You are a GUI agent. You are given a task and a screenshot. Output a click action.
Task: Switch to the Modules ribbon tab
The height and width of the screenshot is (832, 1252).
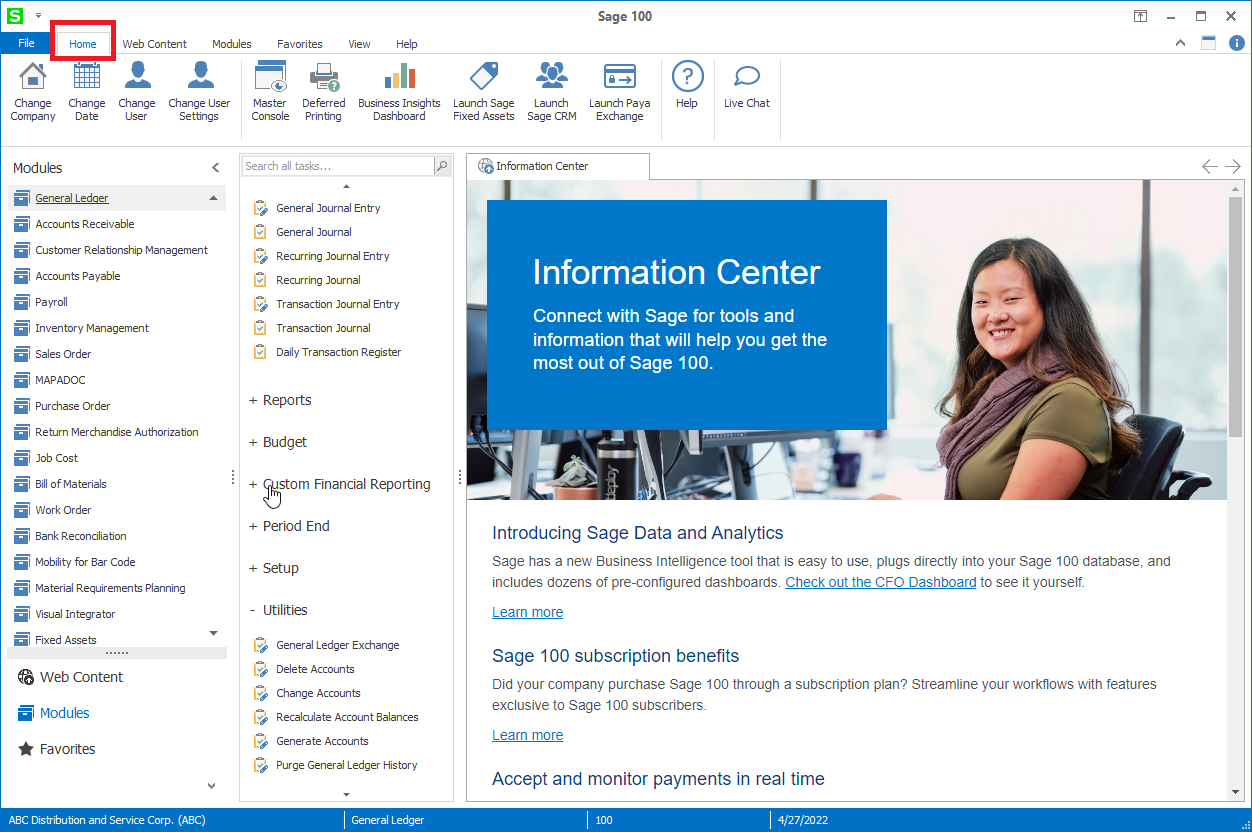click(x=232, y=44)
